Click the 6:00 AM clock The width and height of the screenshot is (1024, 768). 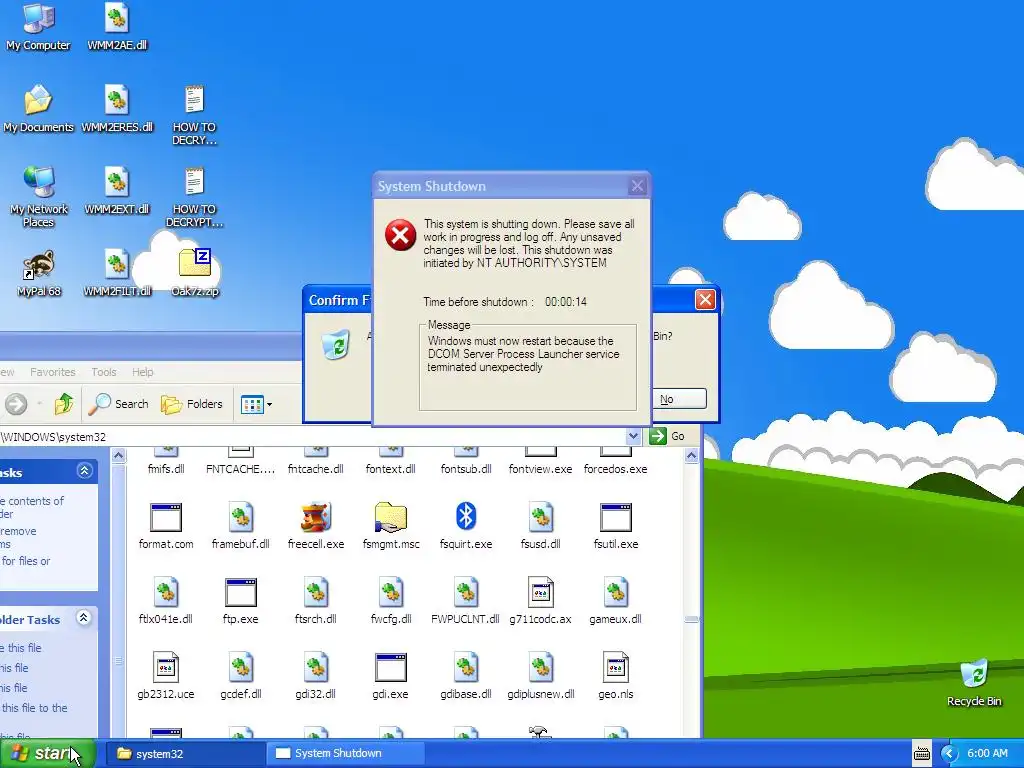[987, 754]
